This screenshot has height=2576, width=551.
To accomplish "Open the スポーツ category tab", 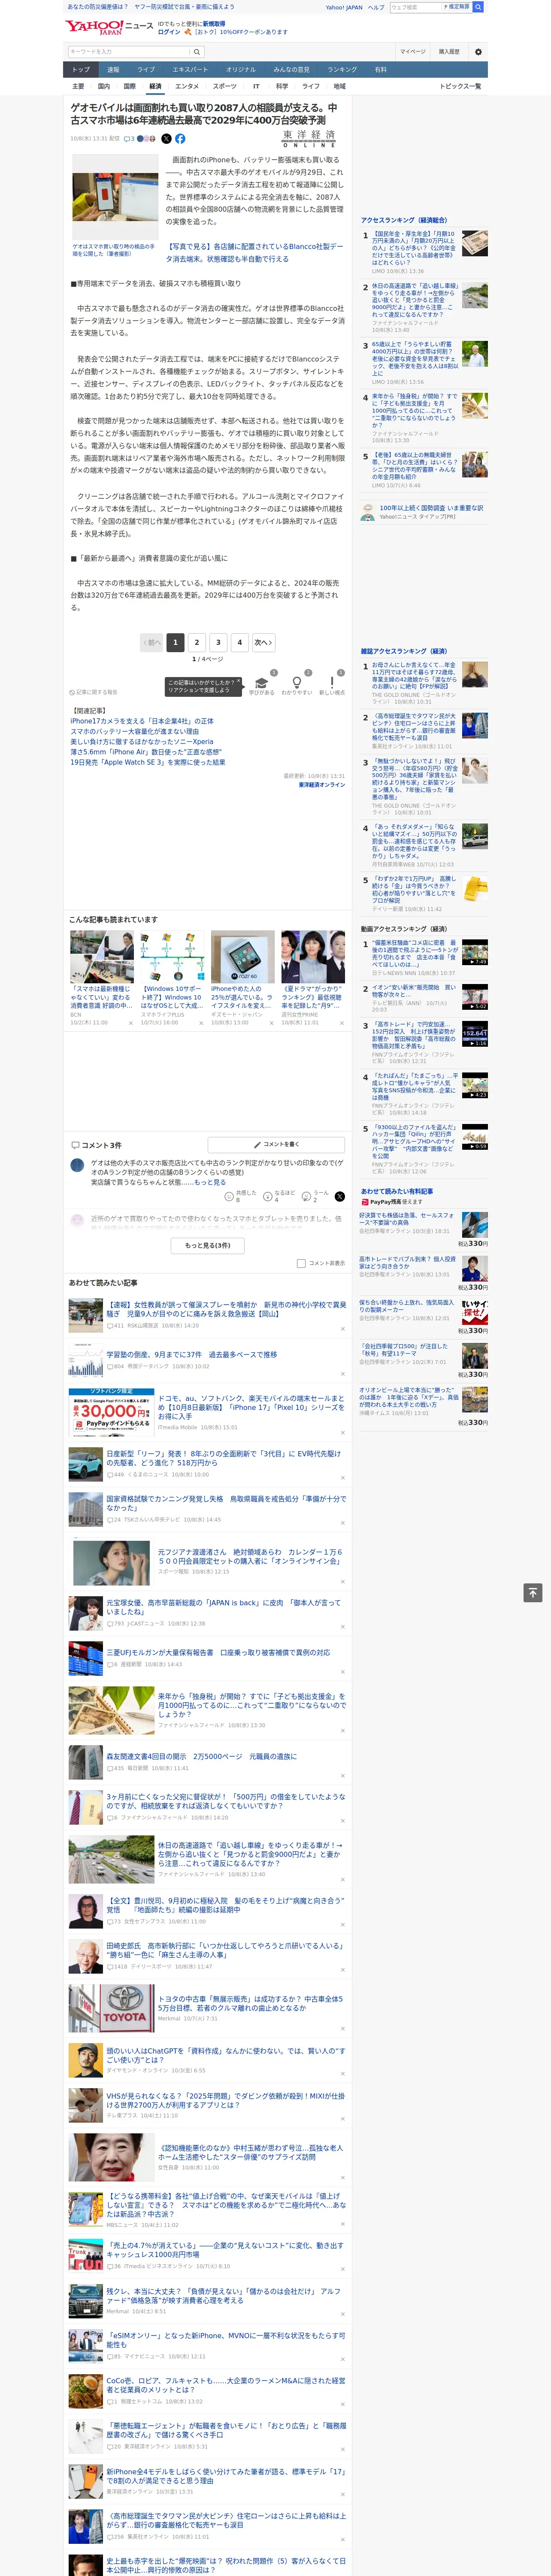I will [225, 86].
